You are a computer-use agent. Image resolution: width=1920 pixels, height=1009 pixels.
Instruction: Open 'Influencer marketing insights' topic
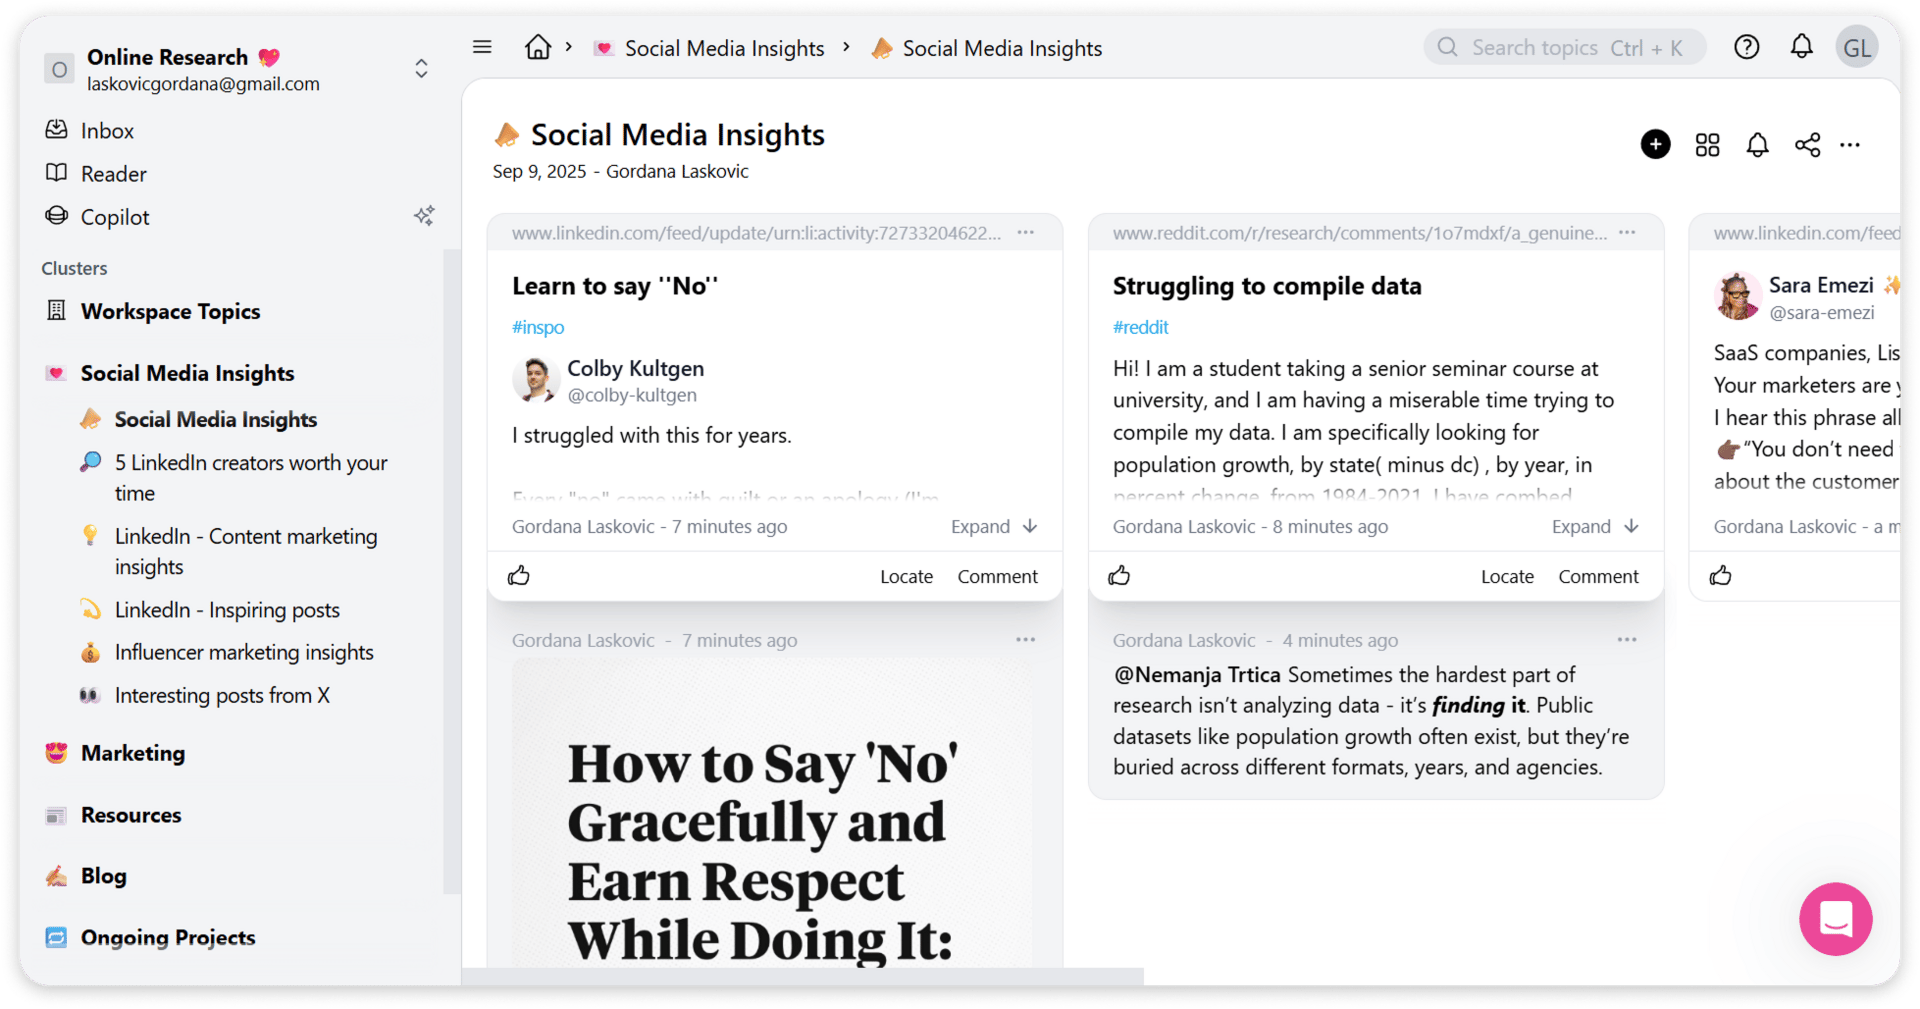(x=244, y=653)
